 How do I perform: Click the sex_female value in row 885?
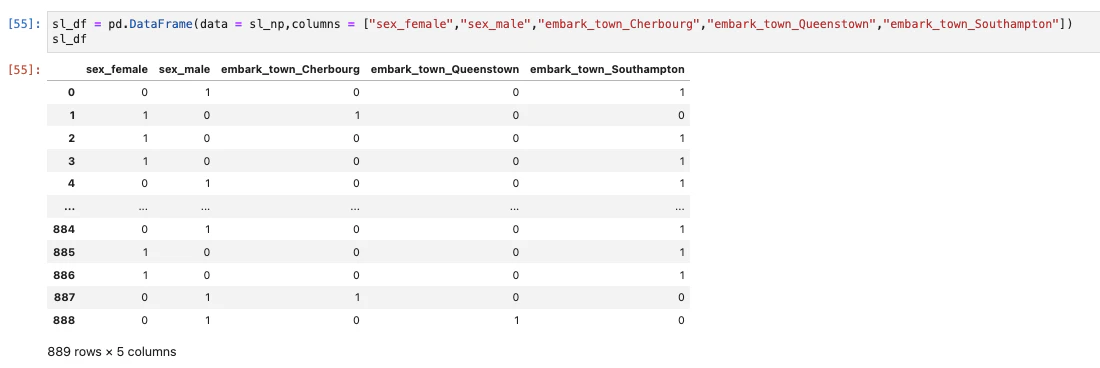coord(145,252)
